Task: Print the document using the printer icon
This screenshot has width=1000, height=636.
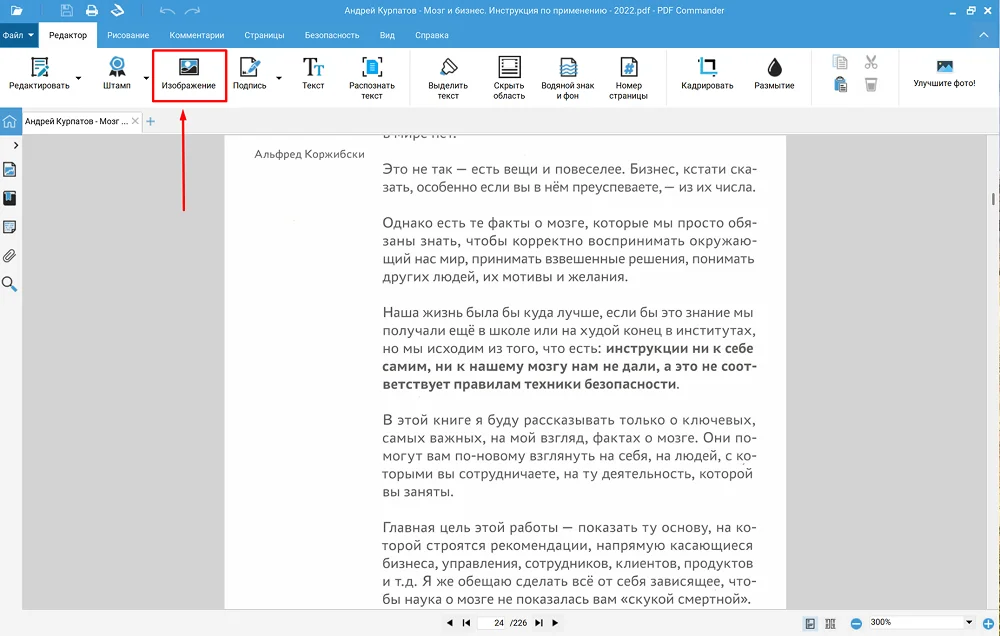Action: 92,10
